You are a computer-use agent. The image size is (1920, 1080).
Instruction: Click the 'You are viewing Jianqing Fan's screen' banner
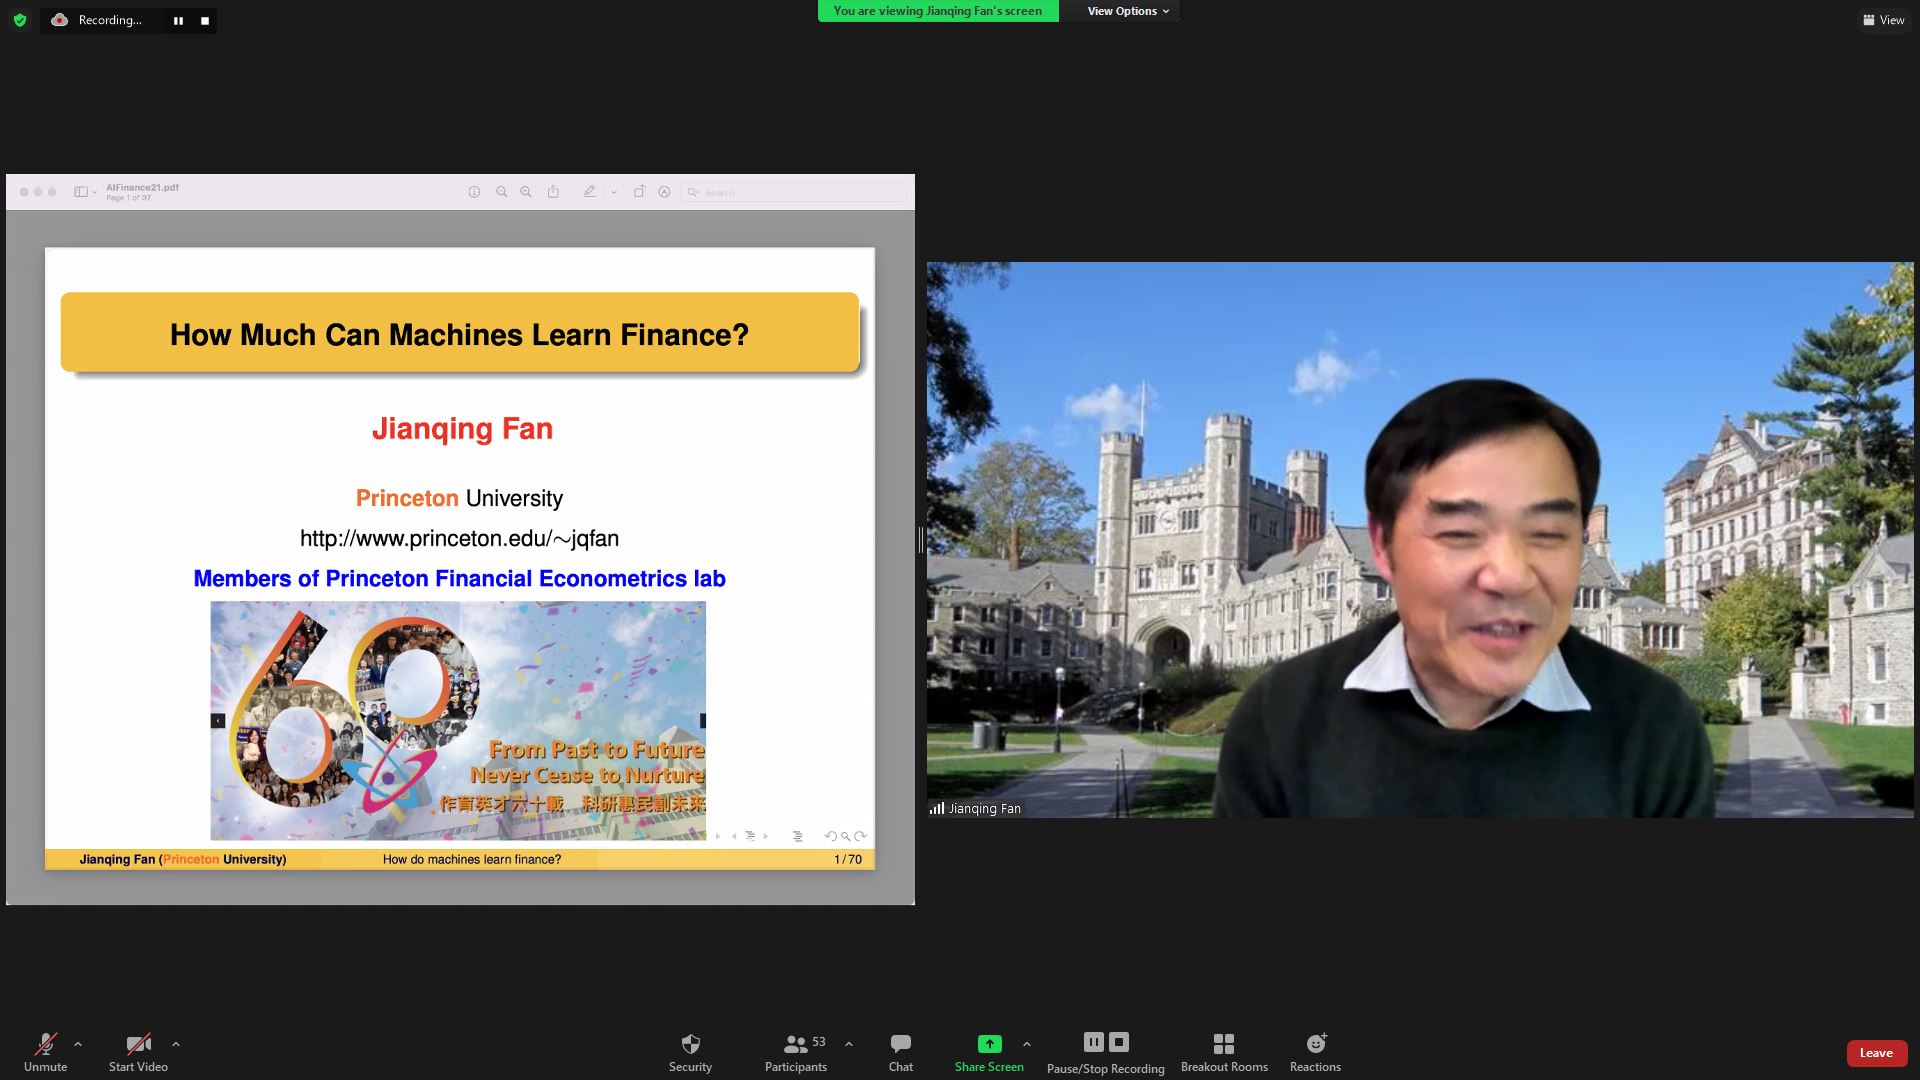938,11
